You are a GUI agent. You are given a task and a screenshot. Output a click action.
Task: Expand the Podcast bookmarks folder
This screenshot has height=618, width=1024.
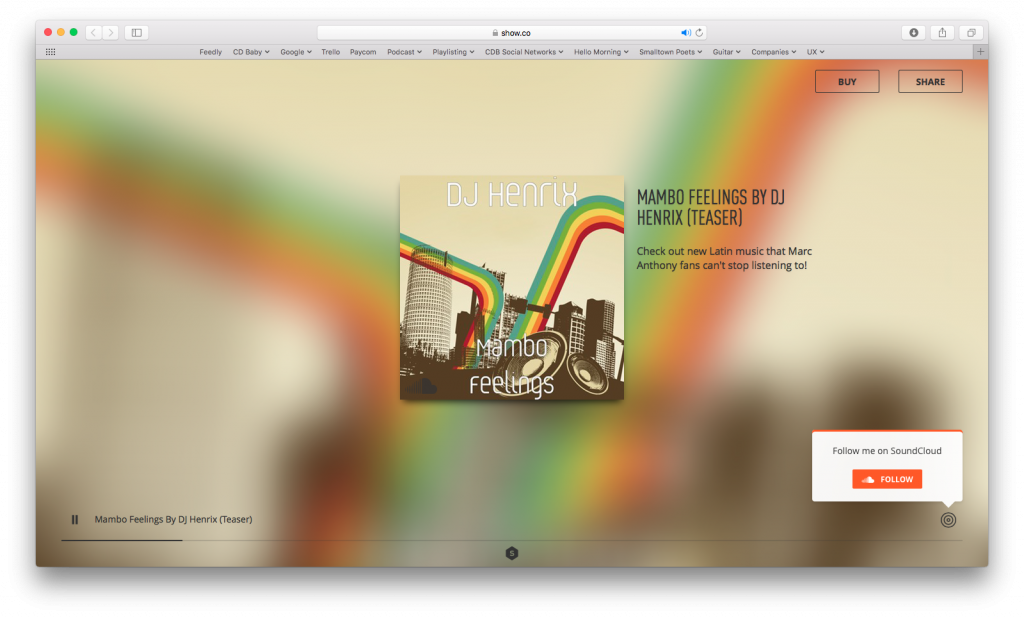404,52
